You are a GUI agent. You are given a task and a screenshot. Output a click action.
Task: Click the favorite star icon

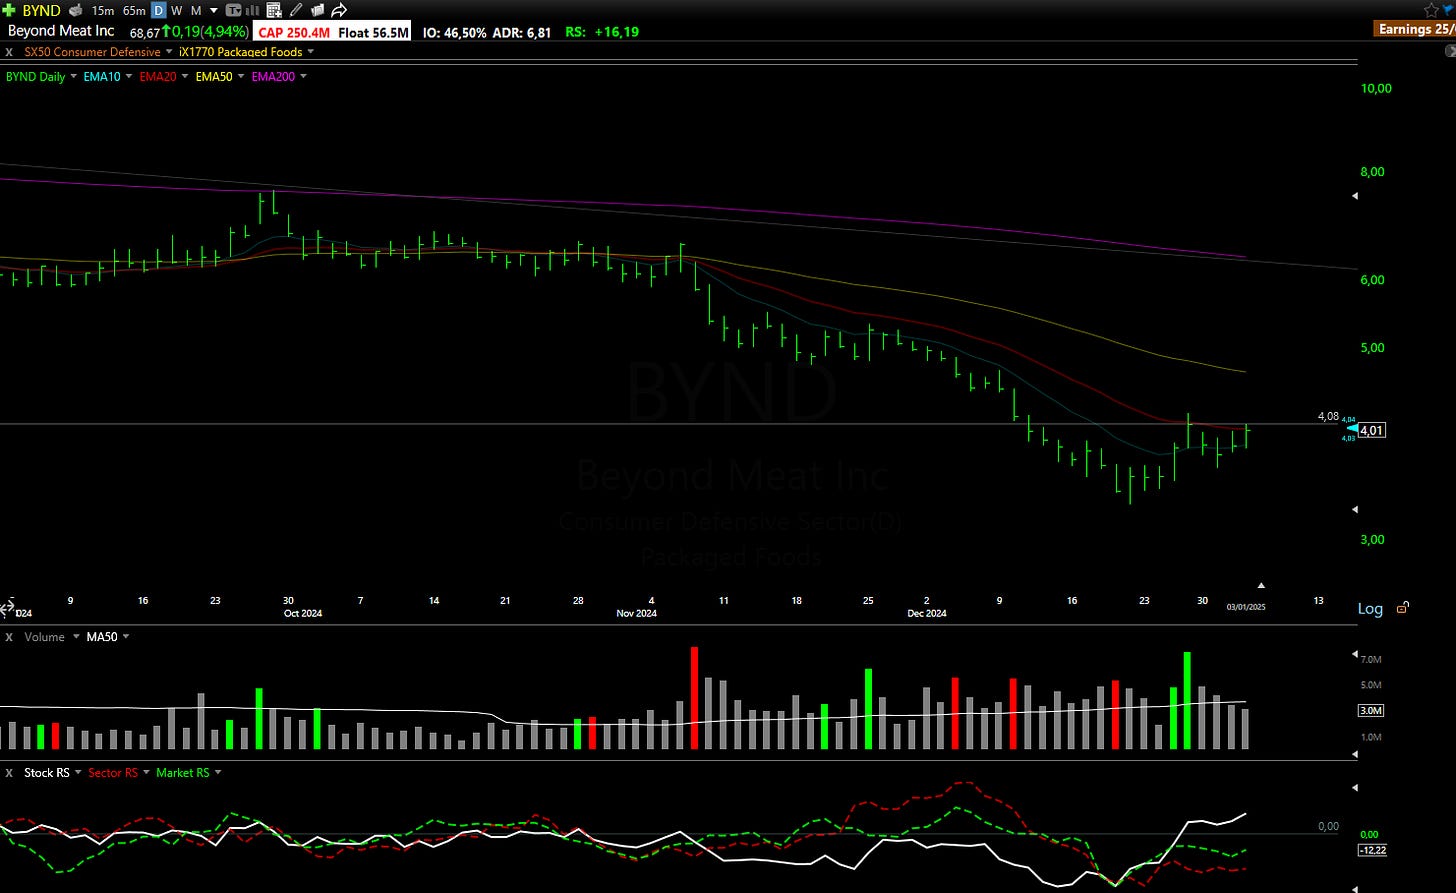tap(1432, 9)
